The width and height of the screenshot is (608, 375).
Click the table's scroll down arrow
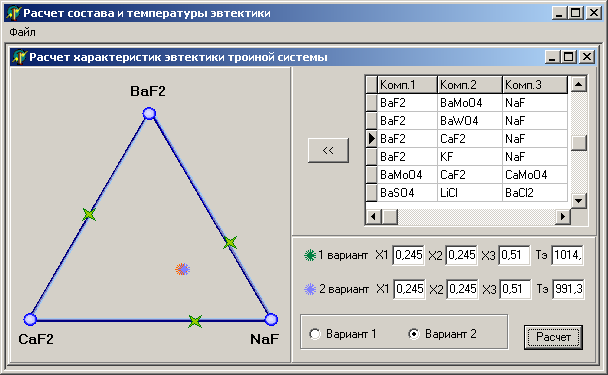(x=579, y=200)
